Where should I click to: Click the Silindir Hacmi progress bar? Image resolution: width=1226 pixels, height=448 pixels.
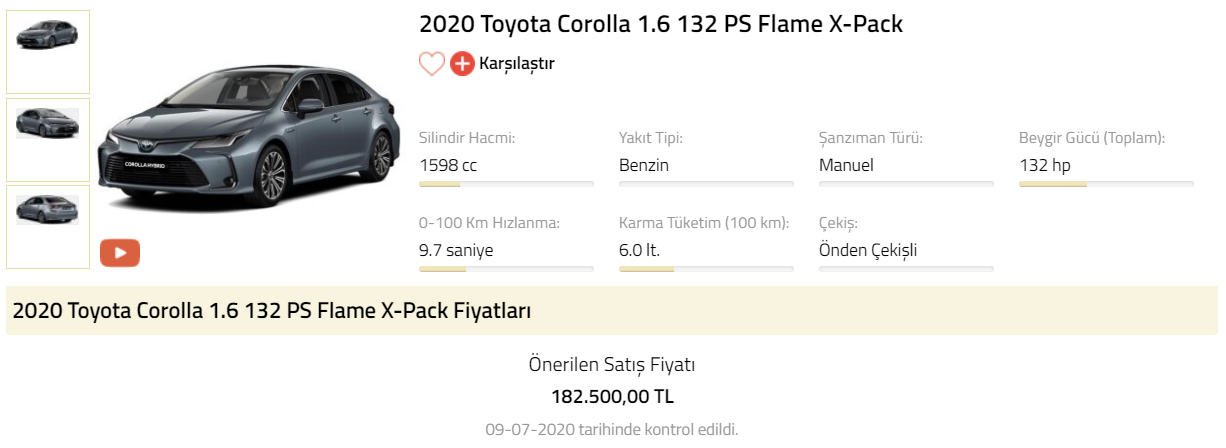506,184
